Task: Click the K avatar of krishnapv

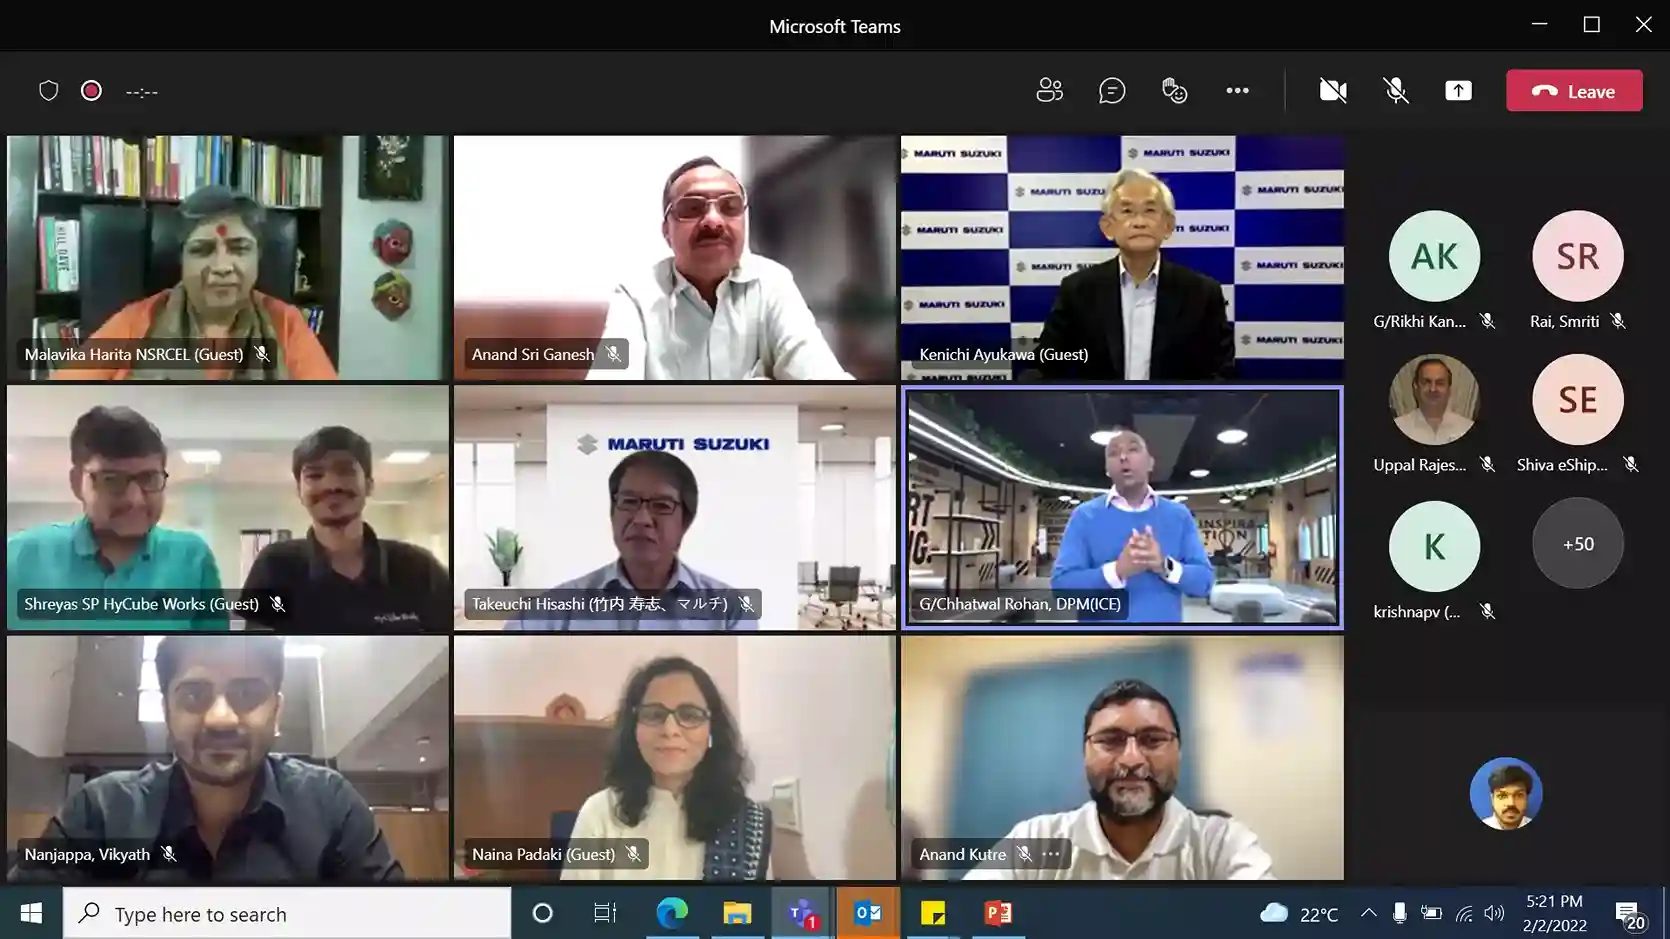Action: pyautogui.click(x=1434, y=546)
